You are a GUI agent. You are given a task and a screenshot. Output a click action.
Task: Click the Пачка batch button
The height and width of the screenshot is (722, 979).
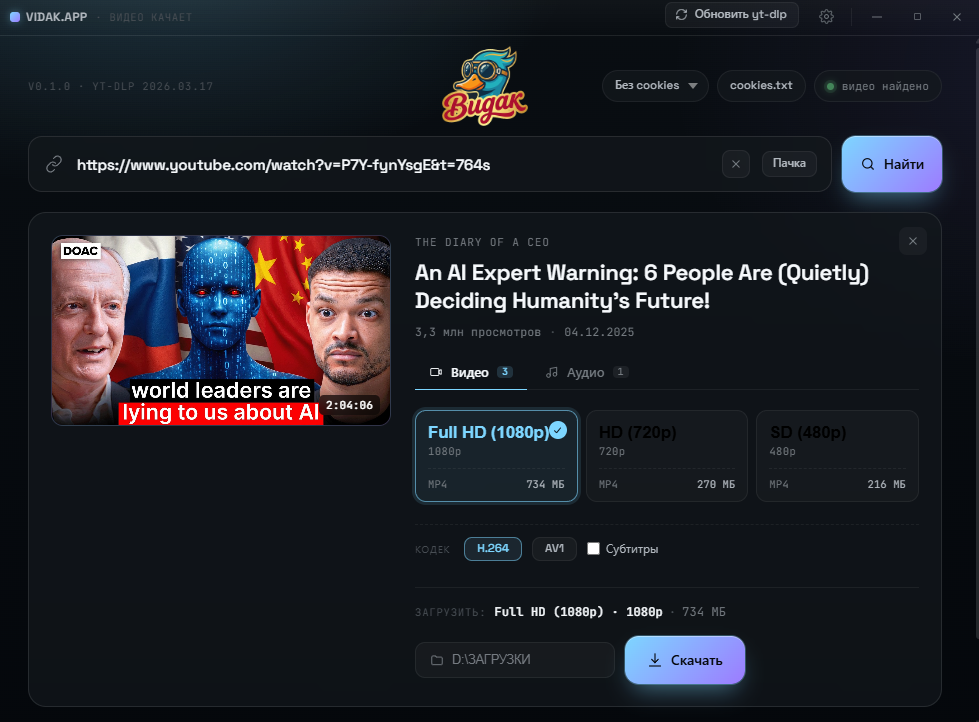point(789,164)
